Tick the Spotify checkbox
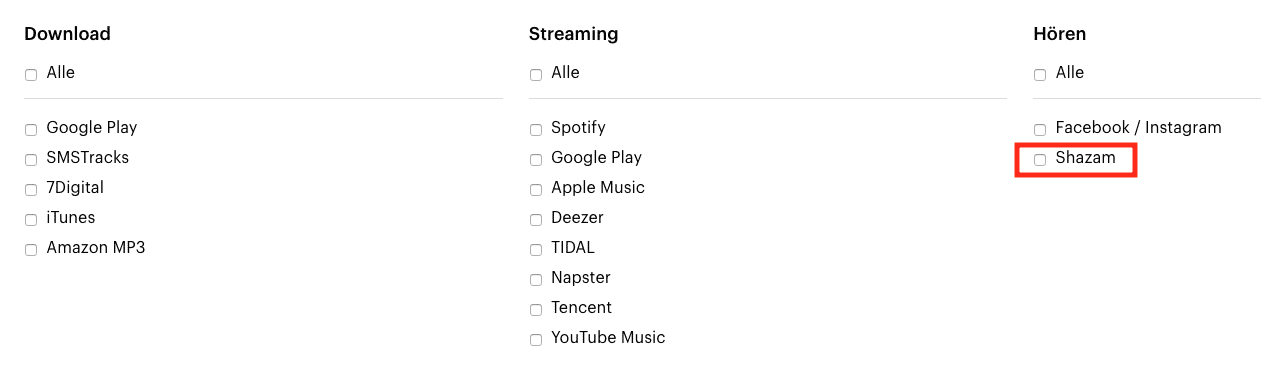 pyautogui.click(x=536, y=130)
